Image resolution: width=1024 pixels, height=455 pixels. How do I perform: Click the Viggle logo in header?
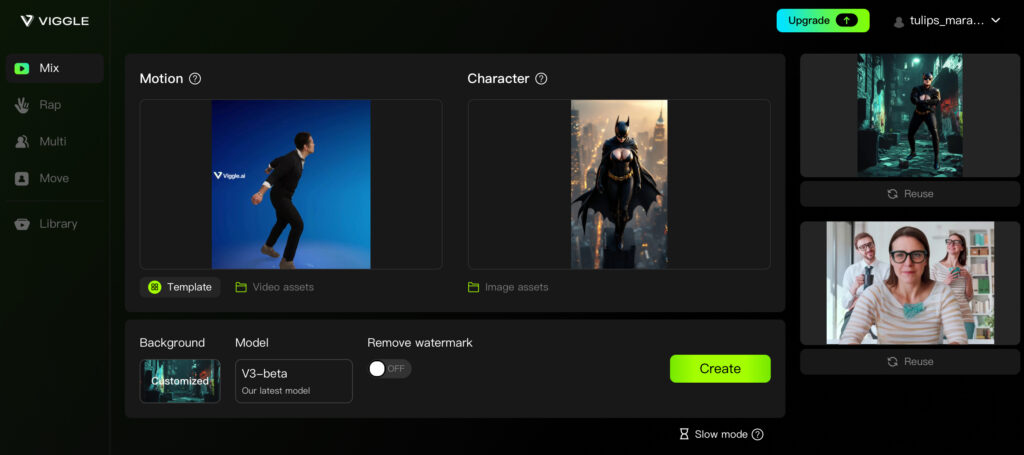coord(55,20)
